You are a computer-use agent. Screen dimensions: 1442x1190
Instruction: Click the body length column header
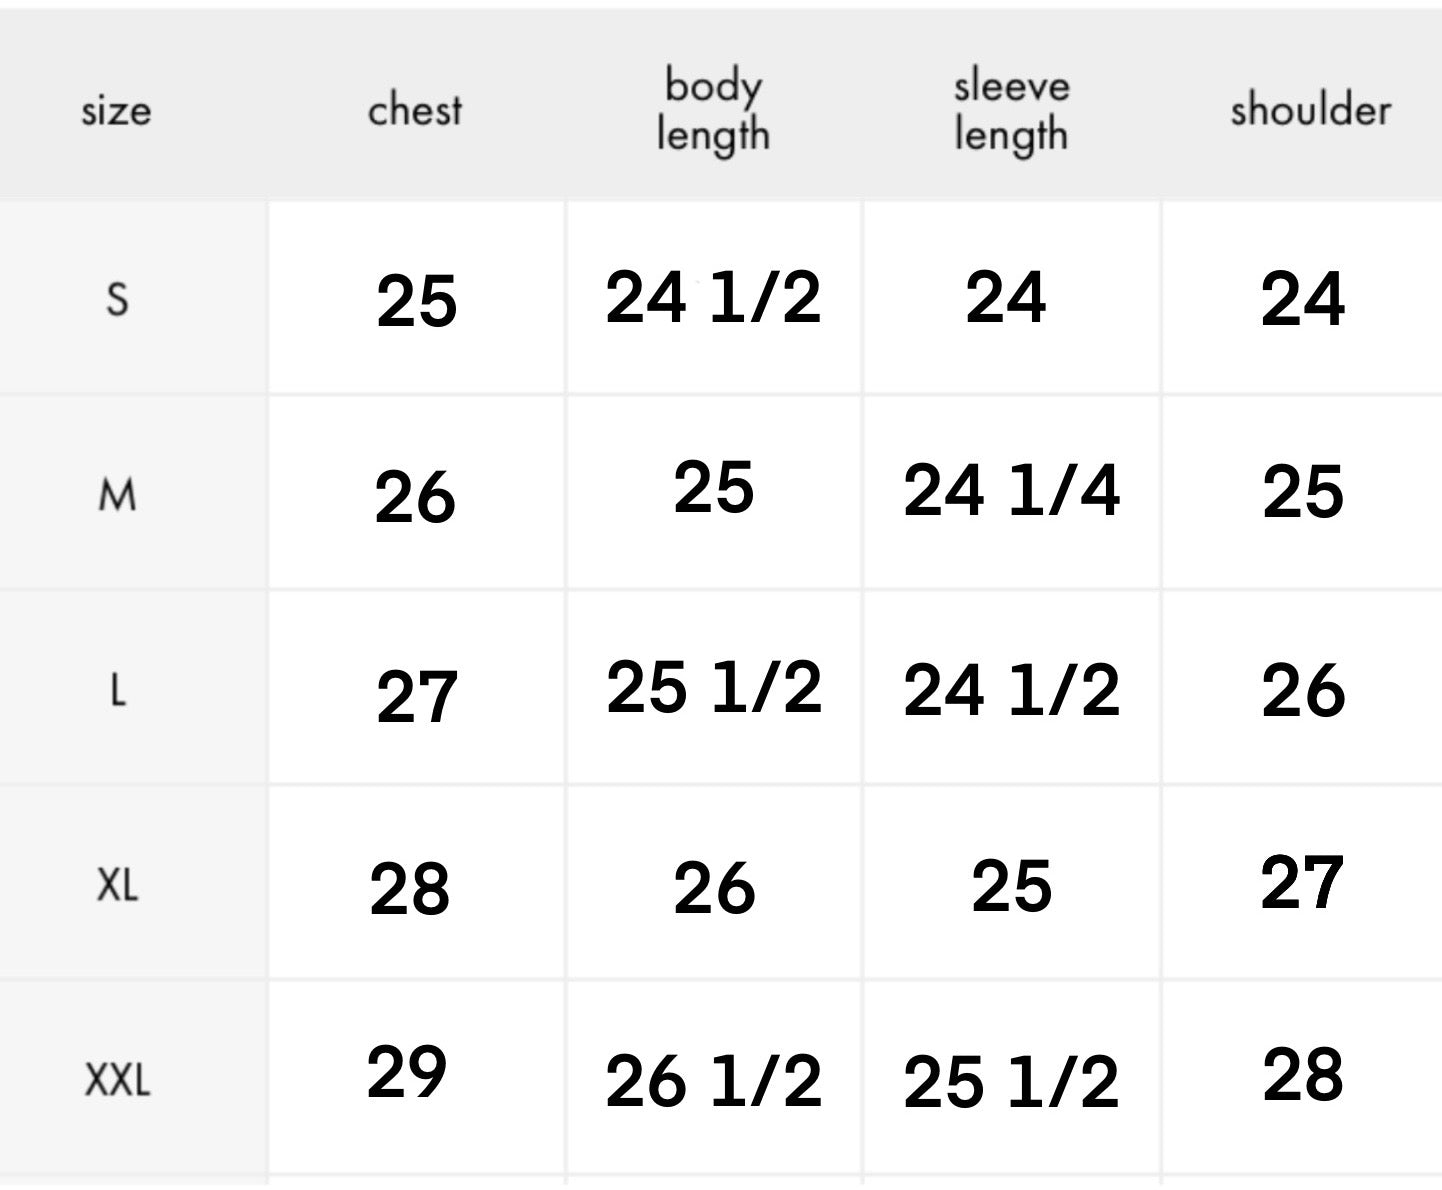(713, 110)
